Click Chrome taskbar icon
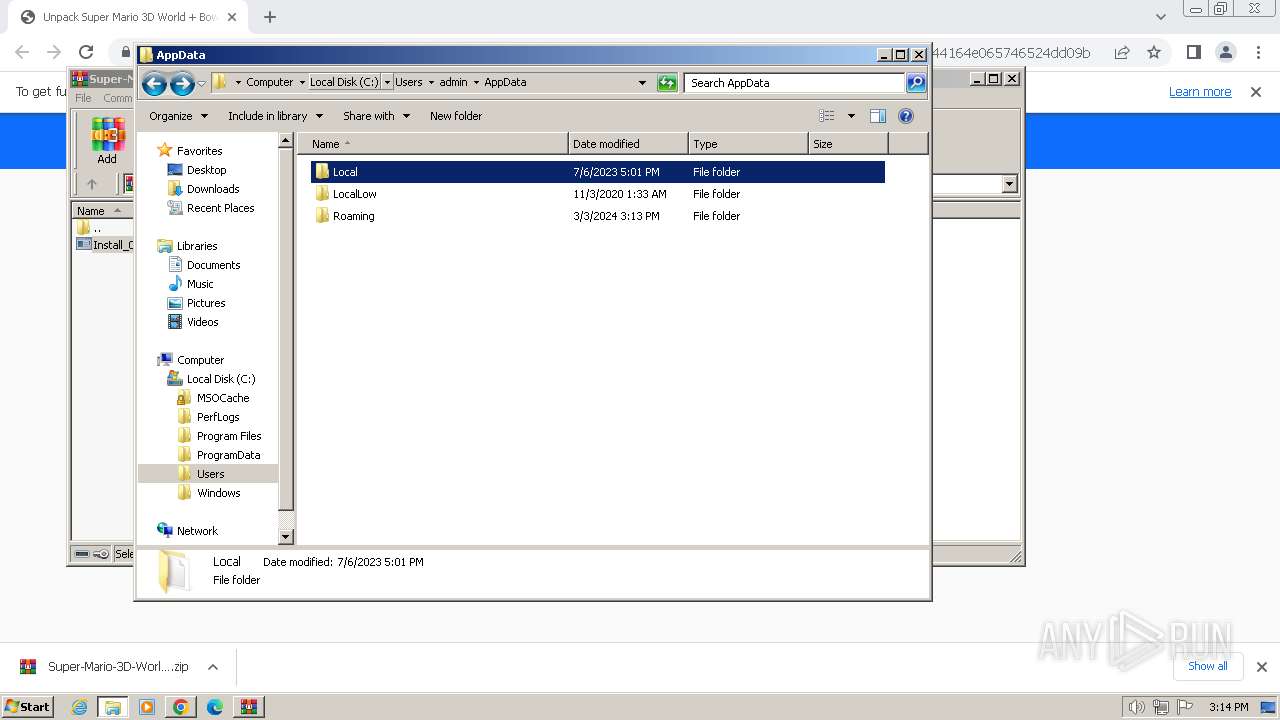This screenshot has width=1280, height=720. point(180,707)
